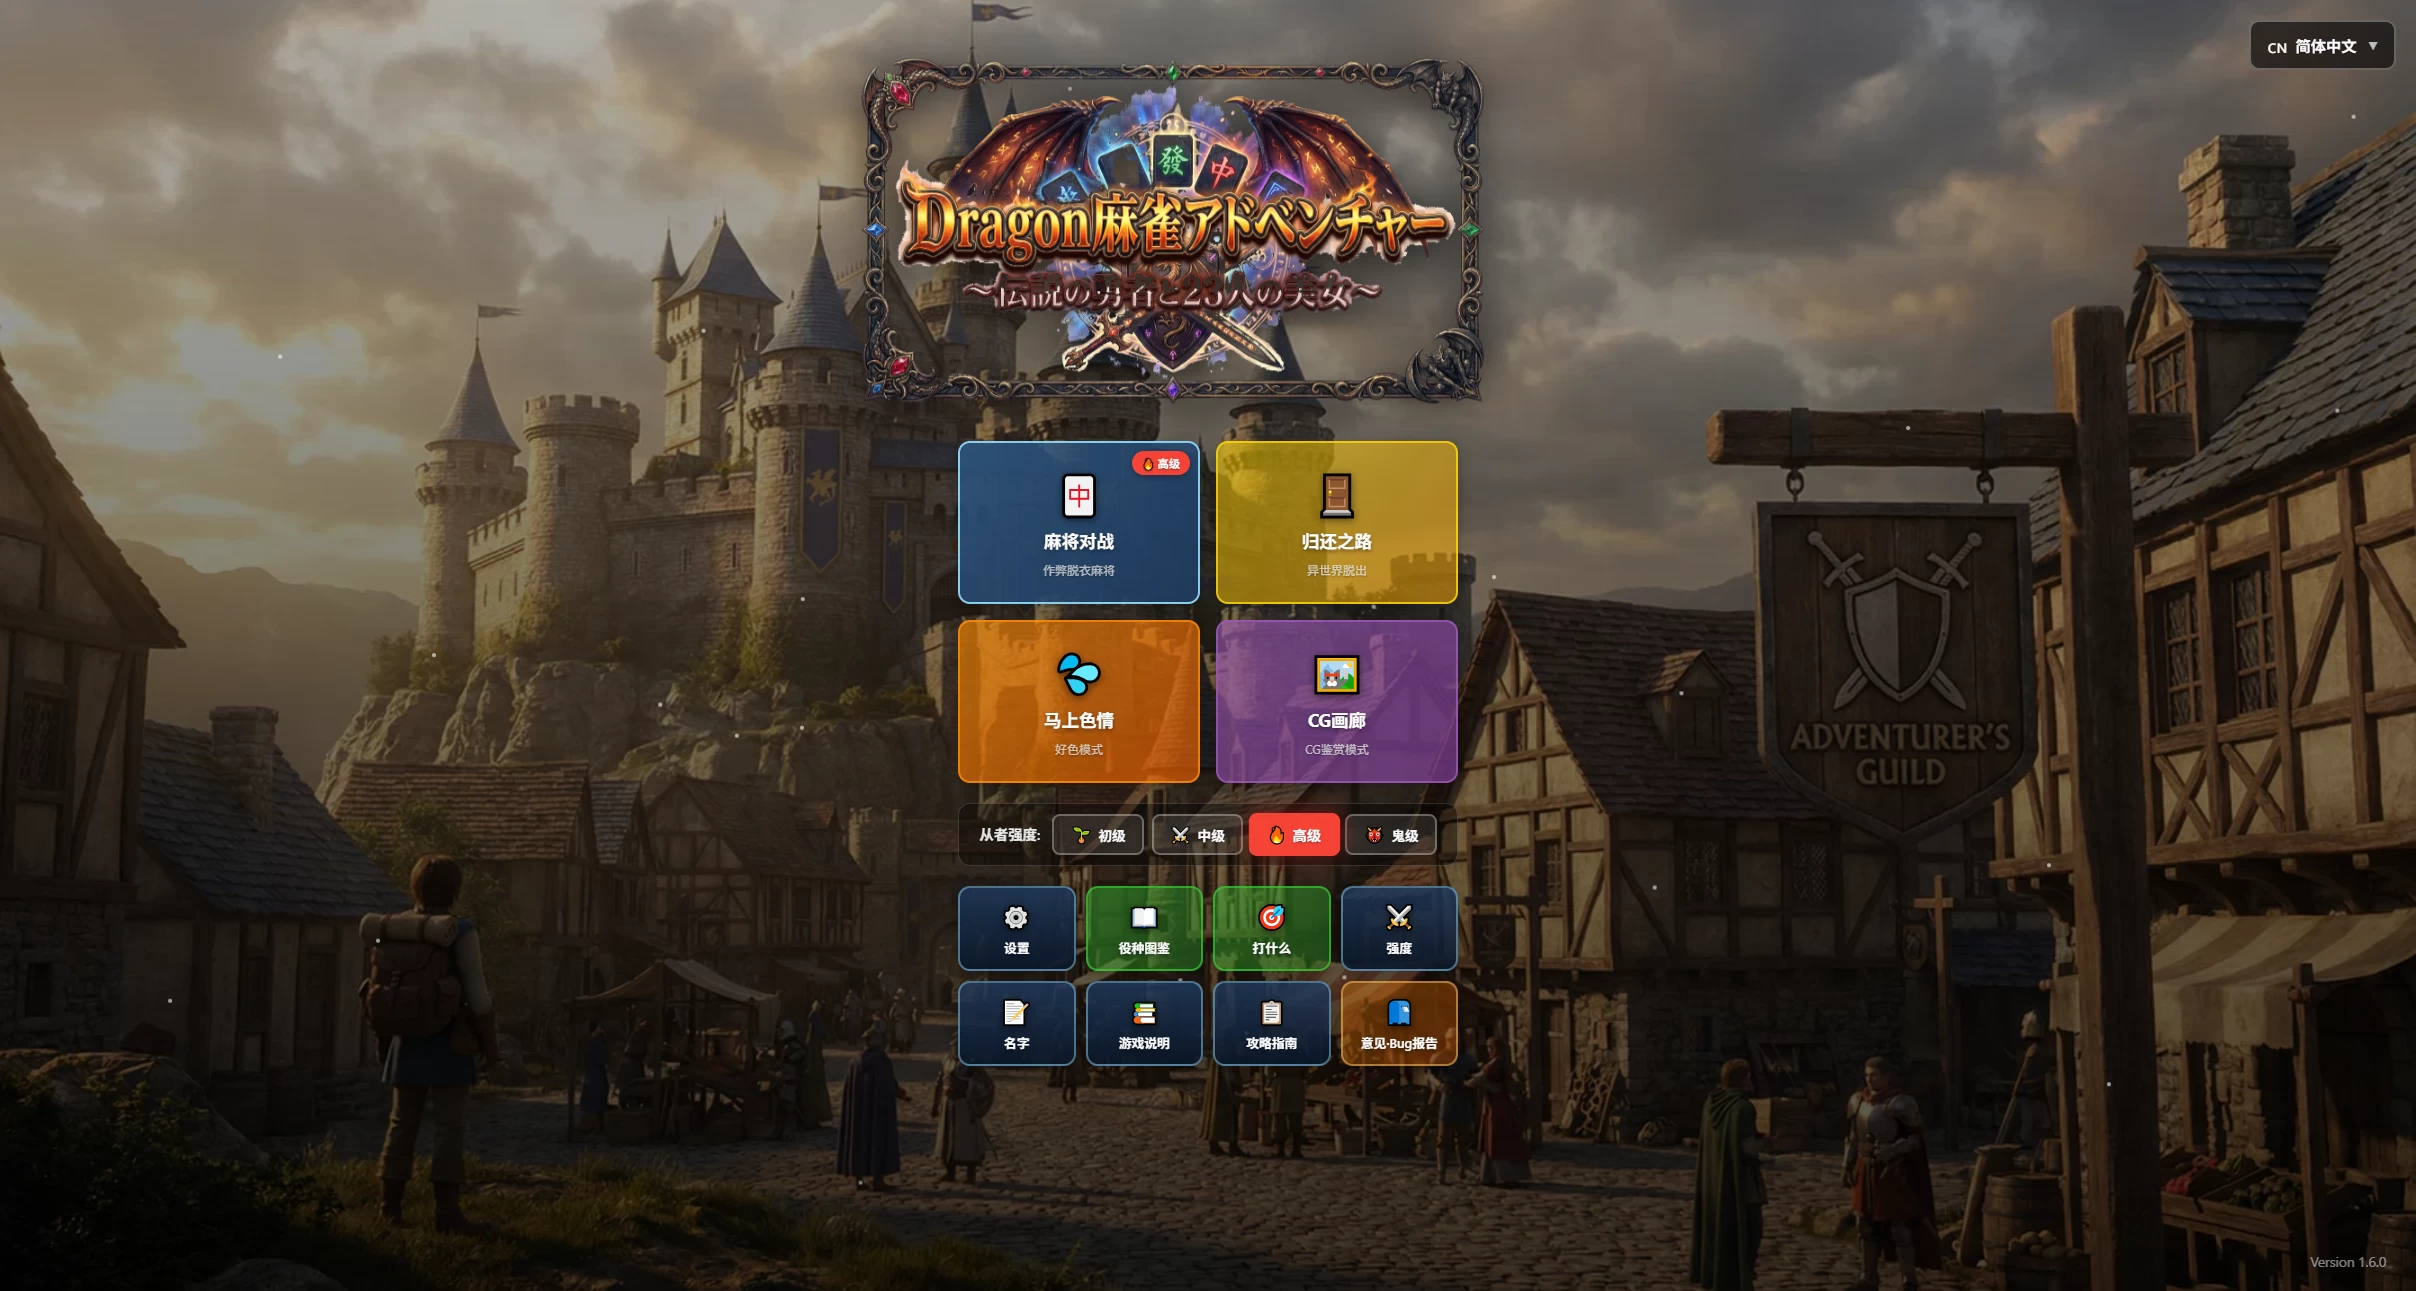Select Demon-level follower strength (鬼级)

[1391, 835]
